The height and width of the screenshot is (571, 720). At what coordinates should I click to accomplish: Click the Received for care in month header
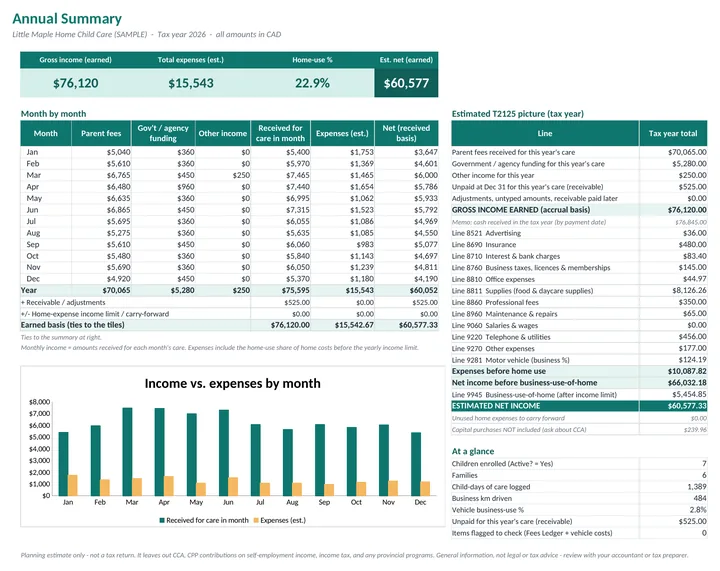281,133
